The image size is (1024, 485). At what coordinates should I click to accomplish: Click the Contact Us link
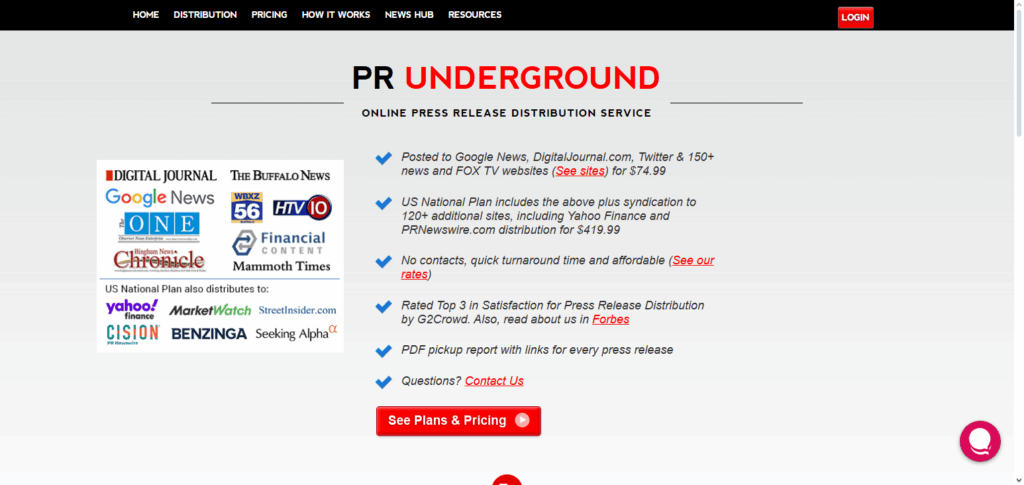pyautogui.click(x=494, y=381)
